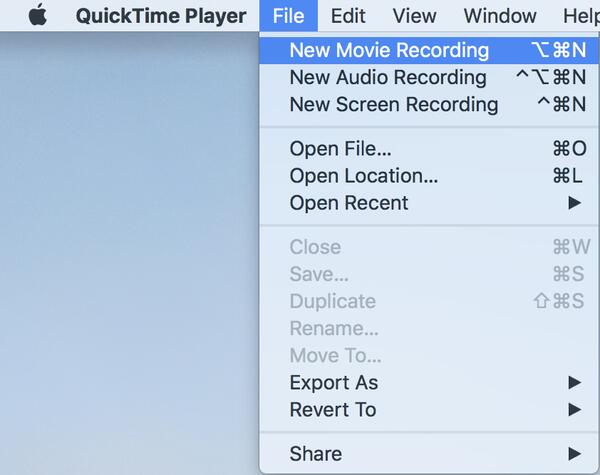Click the Rename… menu item
The image size is (600, 475).
coord(335,328)
